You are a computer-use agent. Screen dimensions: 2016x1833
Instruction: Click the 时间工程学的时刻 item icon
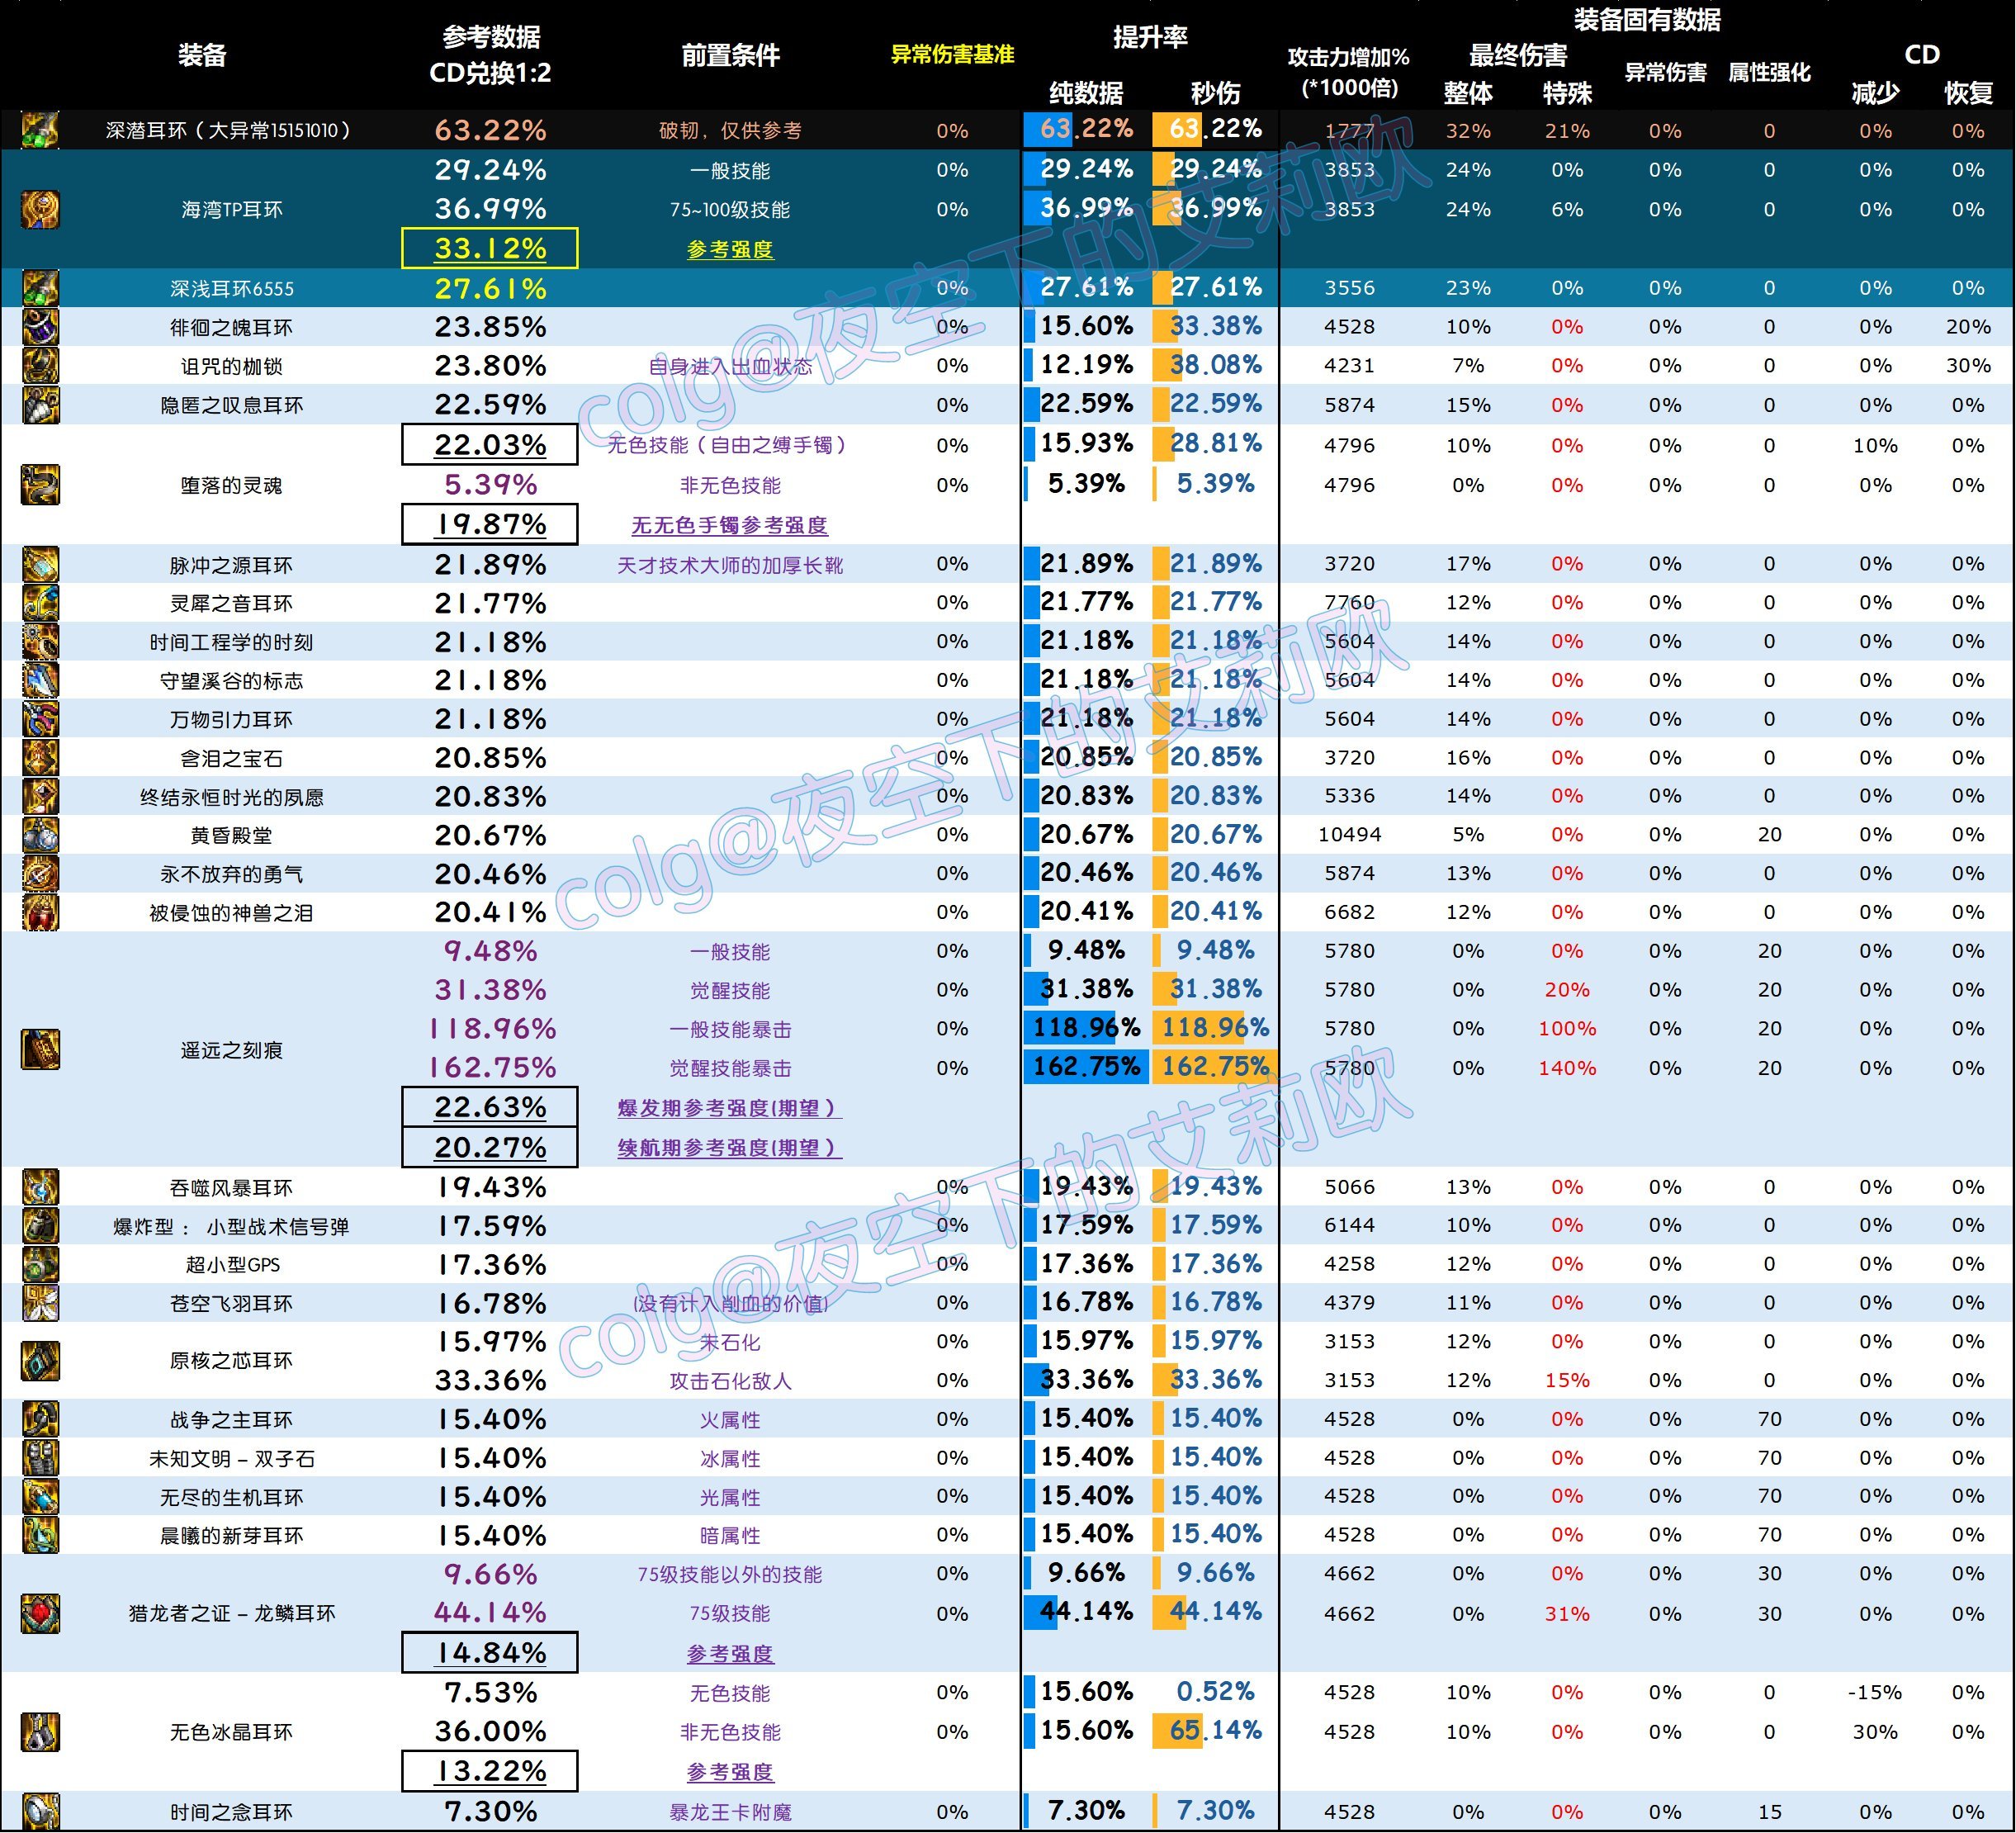(40, 642)
